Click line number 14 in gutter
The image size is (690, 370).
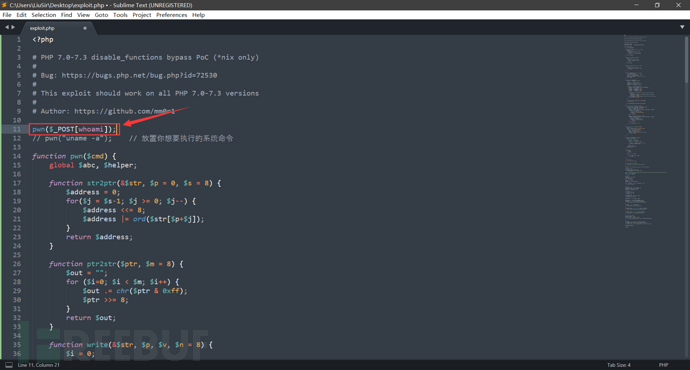[17, 156]
